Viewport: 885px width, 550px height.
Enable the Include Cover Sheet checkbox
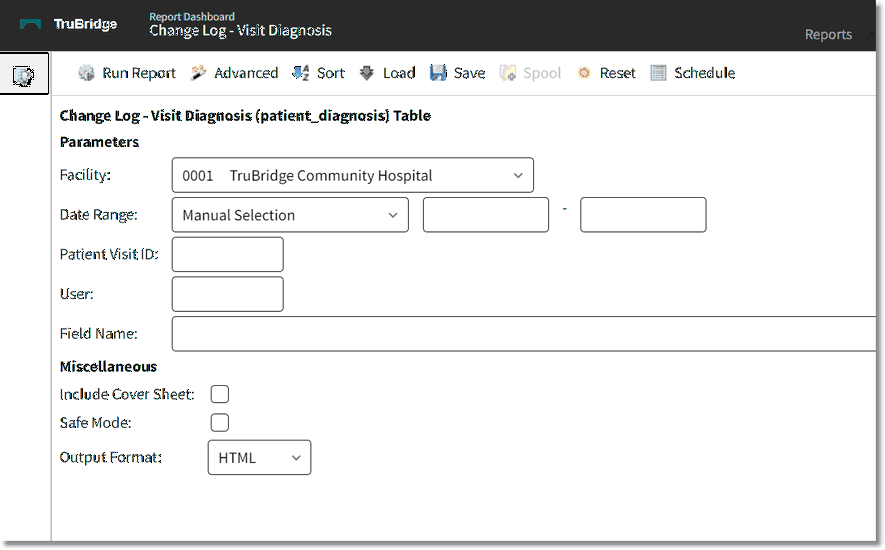(219, 394)
